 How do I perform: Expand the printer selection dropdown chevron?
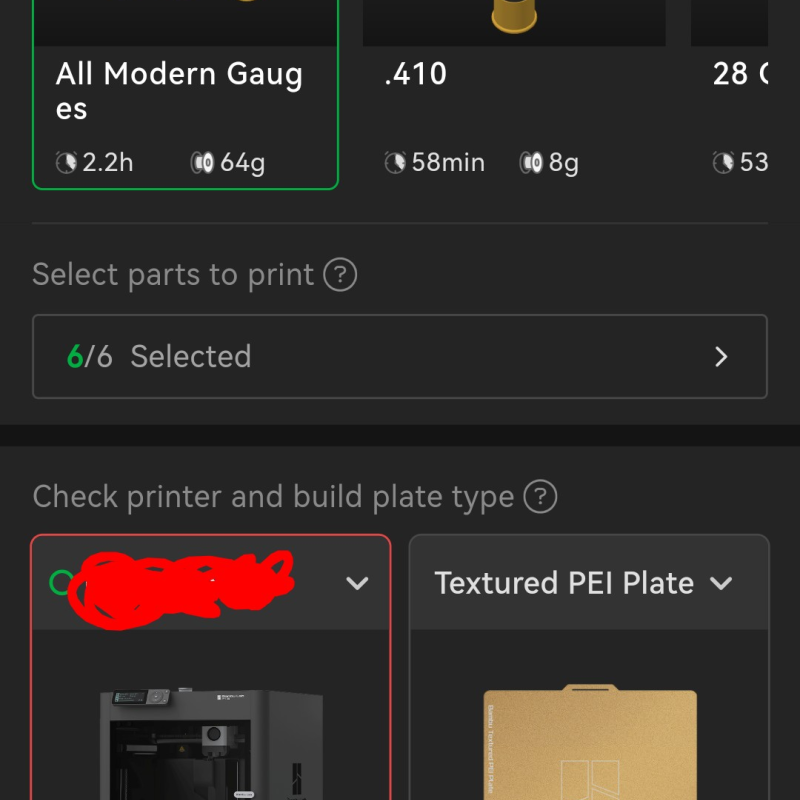pos(358,584)
